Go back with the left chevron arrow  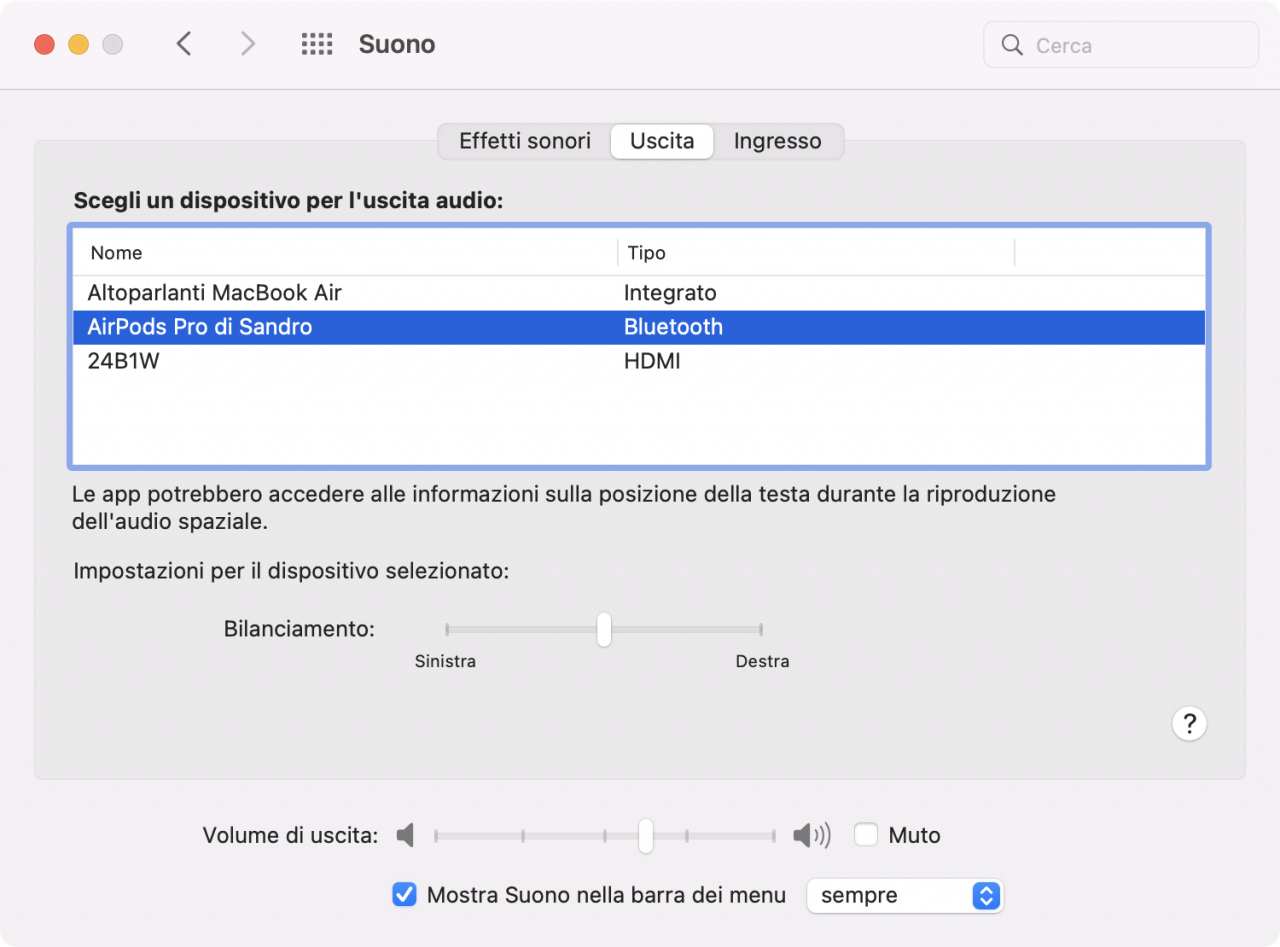click(x=183, y=44)
